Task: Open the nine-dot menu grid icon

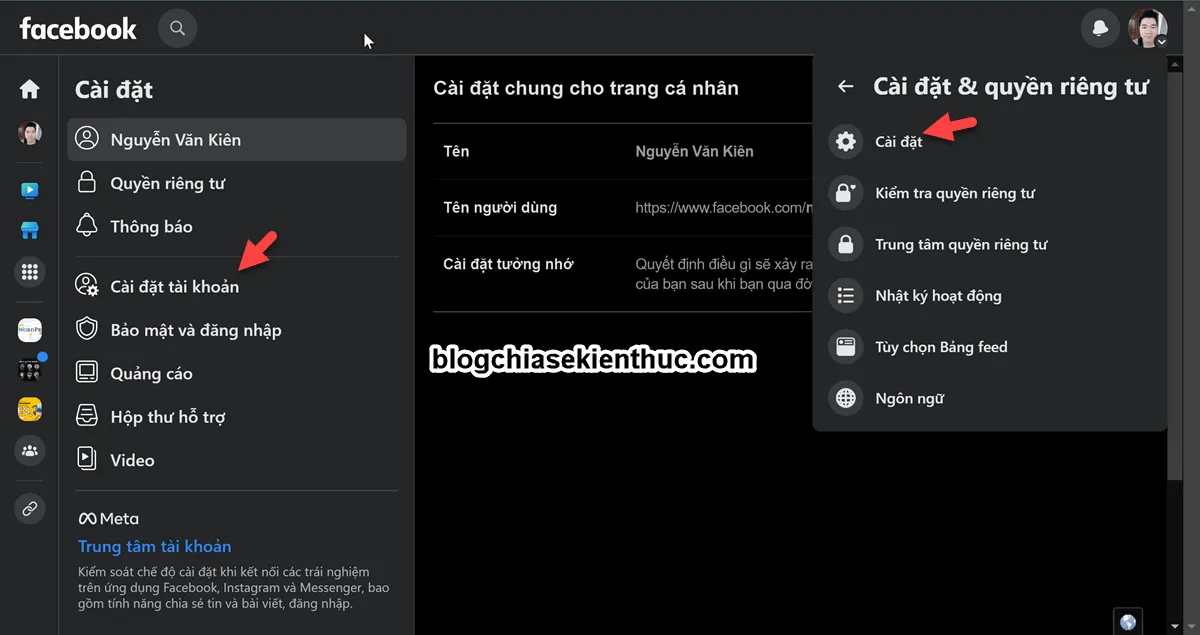Action: (29, 272)
